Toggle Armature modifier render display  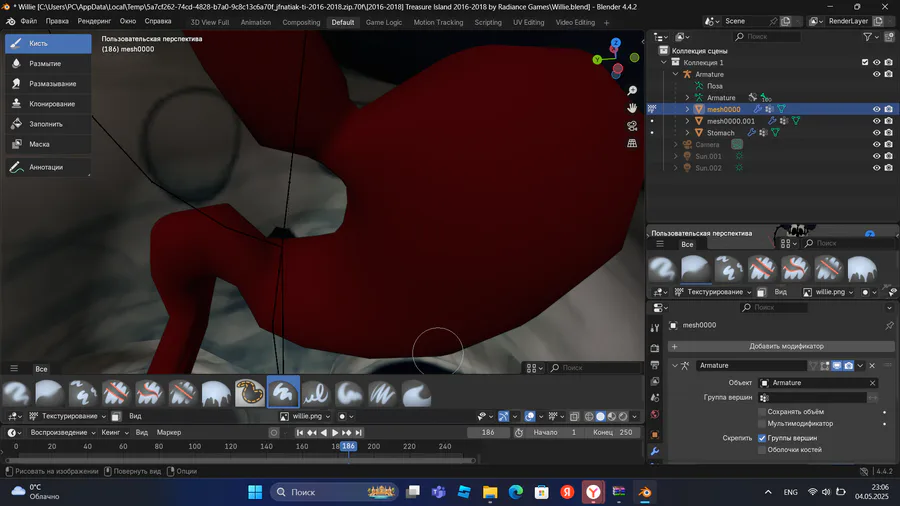[x=848, y=365]
